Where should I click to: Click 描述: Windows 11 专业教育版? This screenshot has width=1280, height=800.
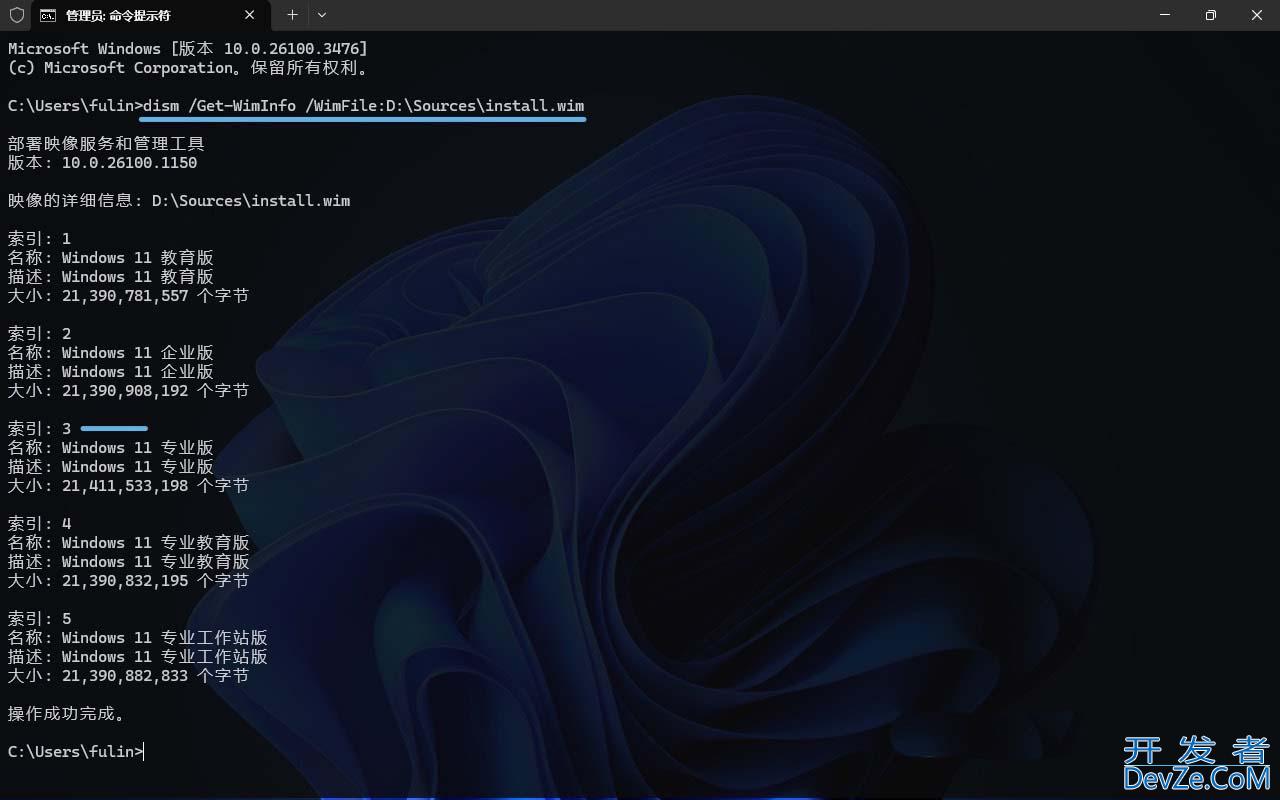tap(129, 562)
